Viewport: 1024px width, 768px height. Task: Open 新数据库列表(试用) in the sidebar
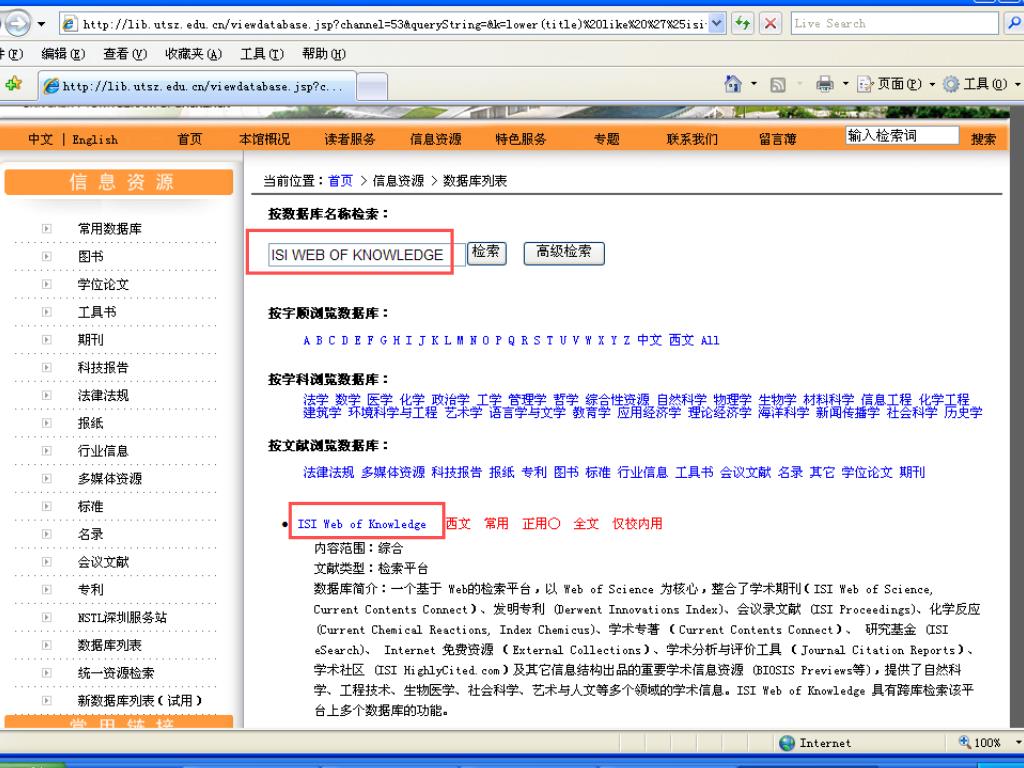tap(140, 701)
